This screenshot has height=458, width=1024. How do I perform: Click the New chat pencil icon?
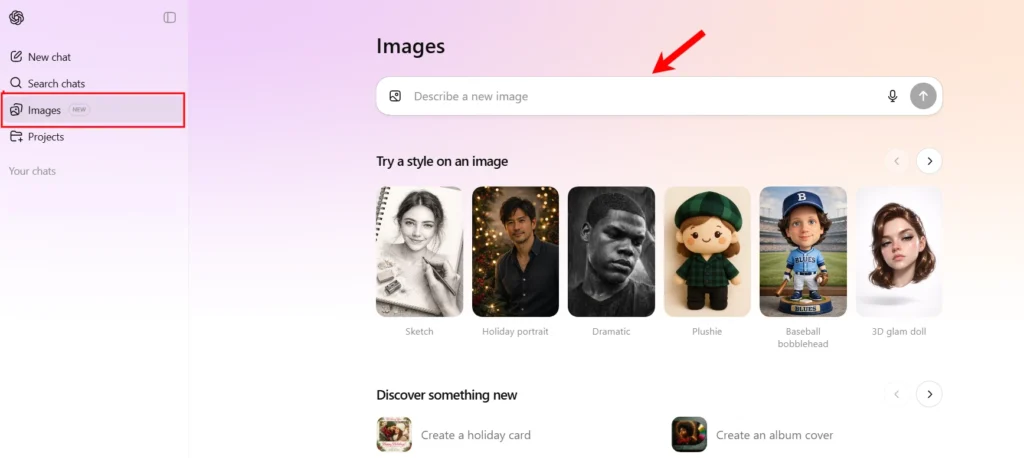[x=16, y=57]
